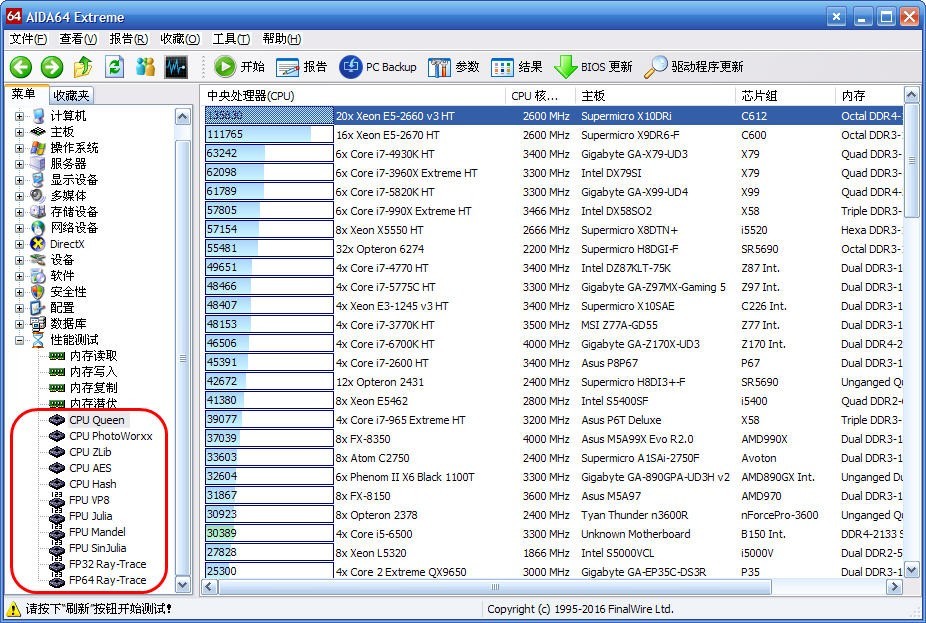Open the users icon in the toolbar
Image resolution: width=926 pixels, height=623 pixels.
click(146, 67)
